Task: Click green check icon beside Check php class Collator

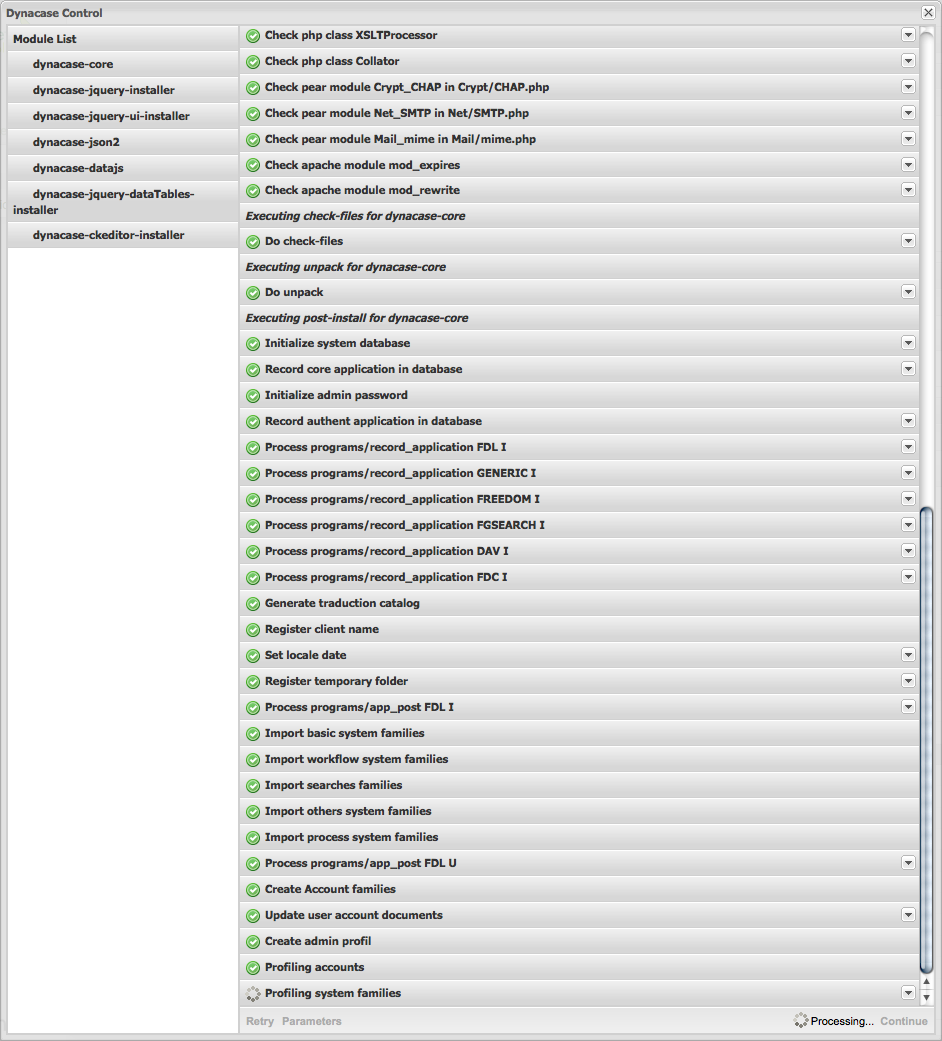Action: coord(253,62)
